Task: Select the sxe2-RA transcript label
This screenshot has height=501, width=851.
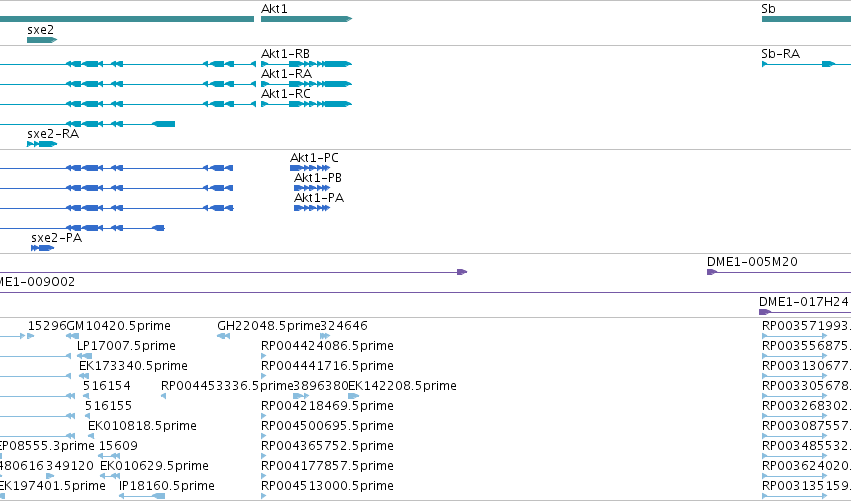Action: tap(53, 134)
